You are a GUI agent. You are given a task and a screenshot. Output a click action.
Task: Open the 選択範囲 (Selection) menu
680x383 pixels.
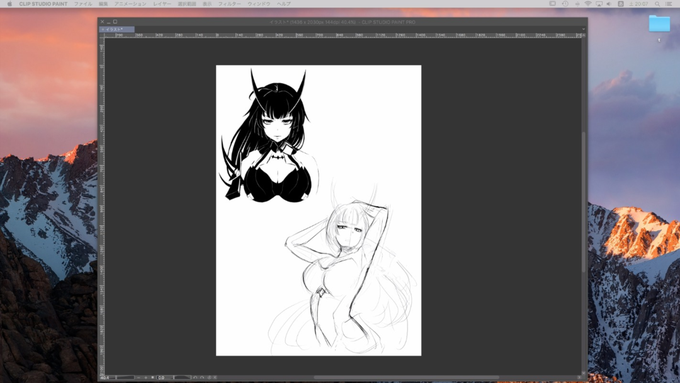coord(187,3)
